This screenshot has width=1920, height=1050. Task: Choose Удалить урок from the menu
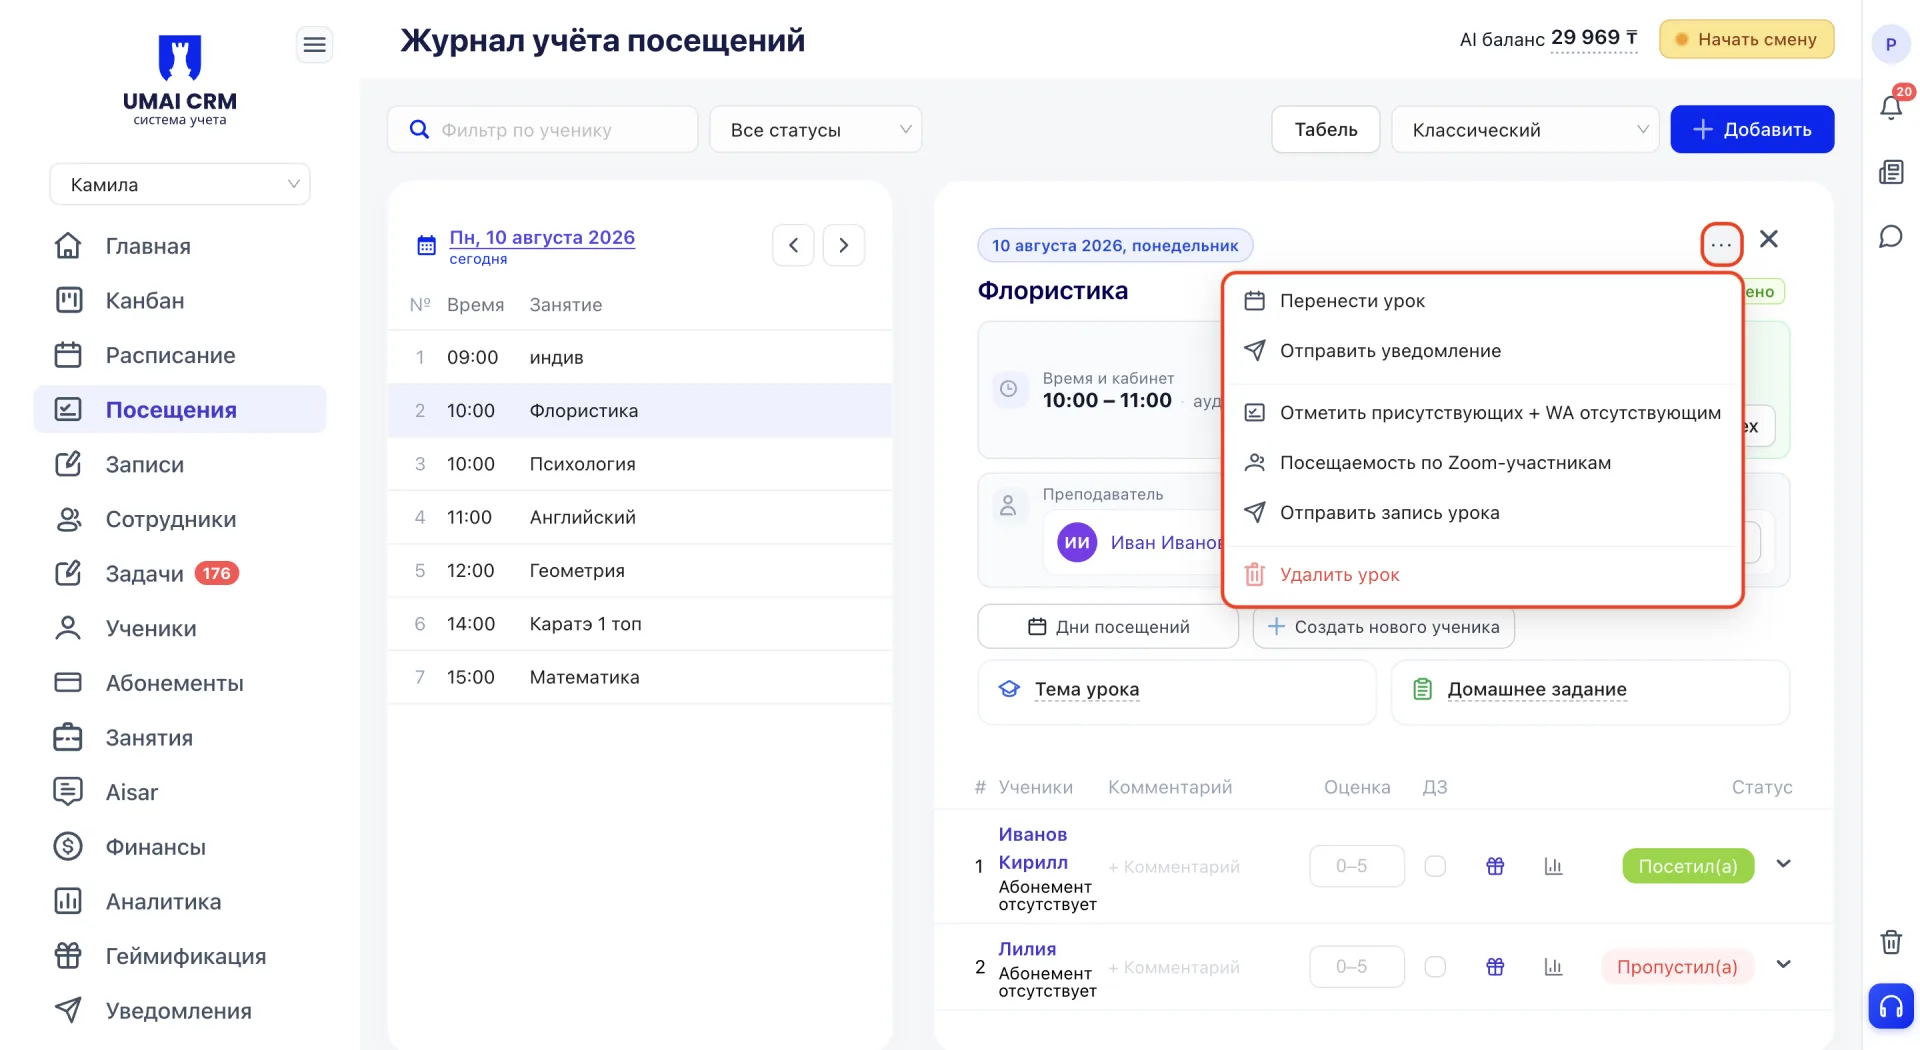click(x=1483, y=575)
